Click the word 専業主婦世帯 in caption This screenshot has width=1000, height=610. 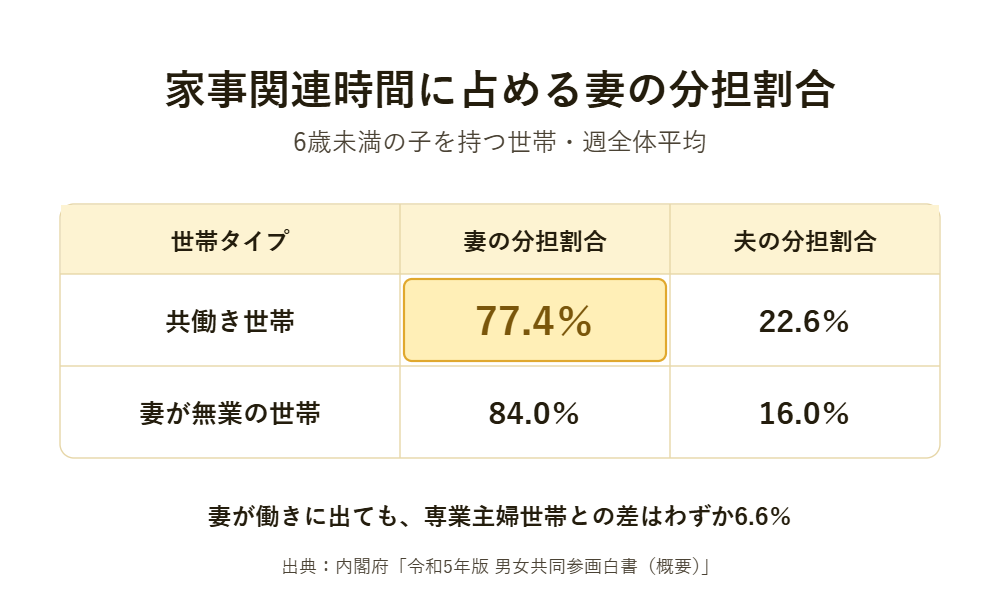tap(496, 516)
